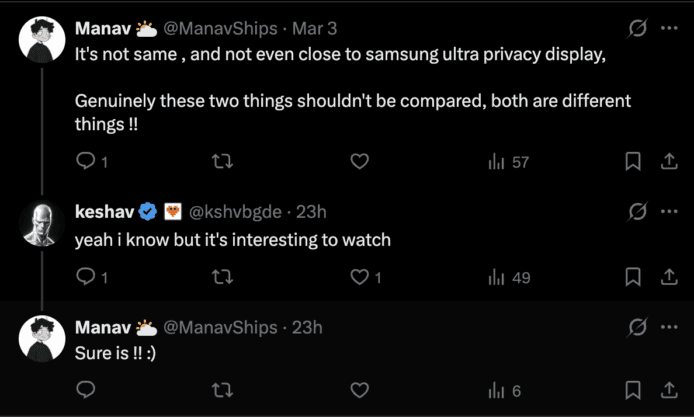Share Manav's "Sure is" reply
This screenshot has width=694, height=417.
(668, 390)
